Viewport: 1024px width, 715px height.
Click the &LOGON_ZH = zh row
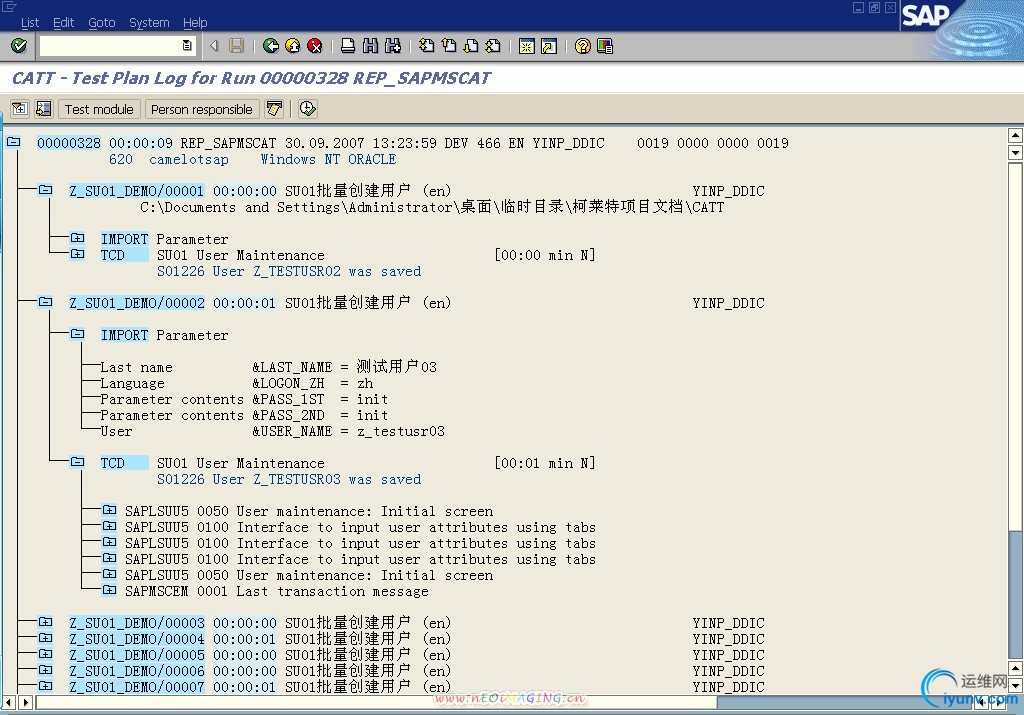tap(236, 383)
